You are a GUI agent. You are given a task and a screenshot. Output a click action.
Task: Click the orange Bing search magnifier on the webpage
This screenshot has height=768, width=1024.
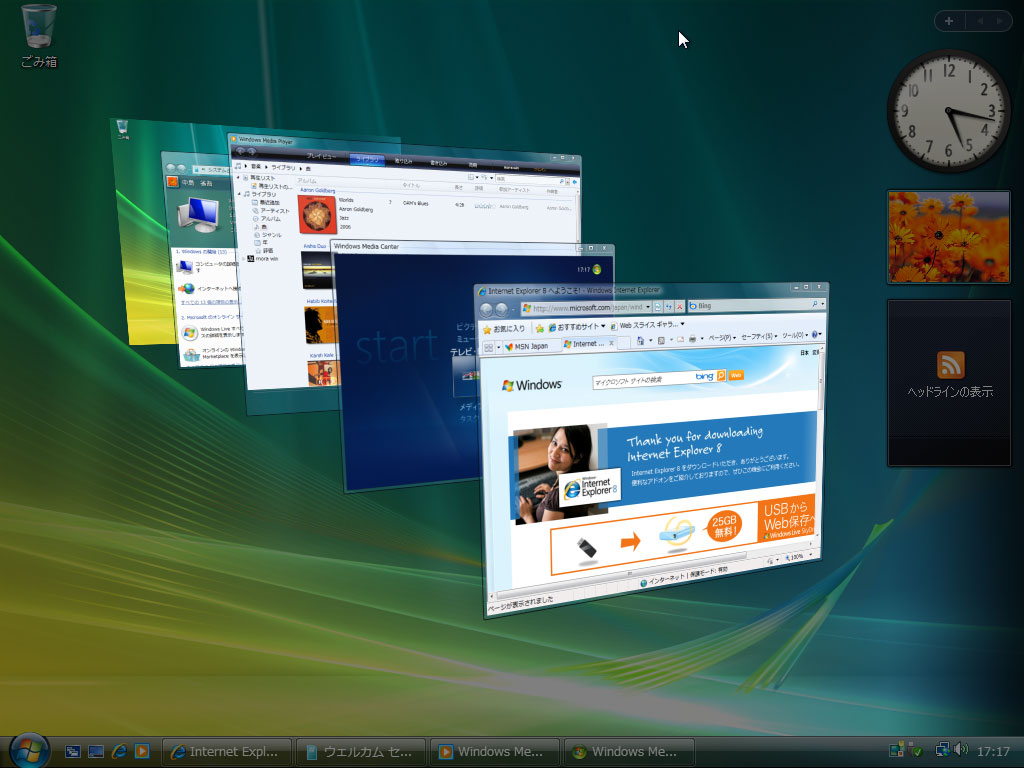click(721, 377)
